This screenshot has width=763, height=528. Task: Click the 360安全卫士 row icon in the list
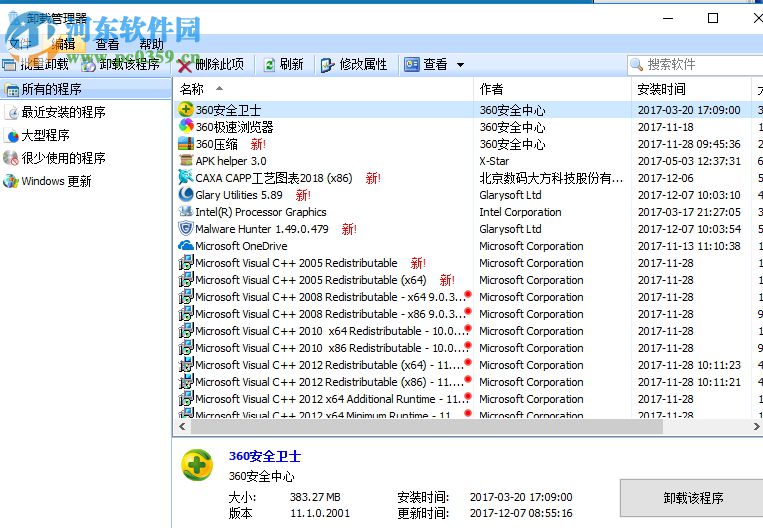pos(186,109)
